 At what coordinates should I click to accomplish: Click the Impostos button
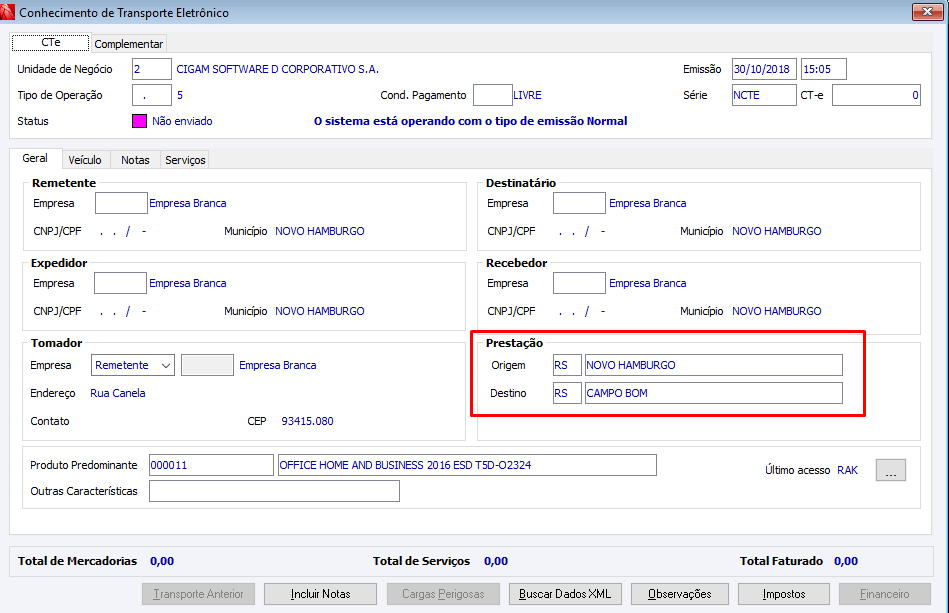(784, 594)
